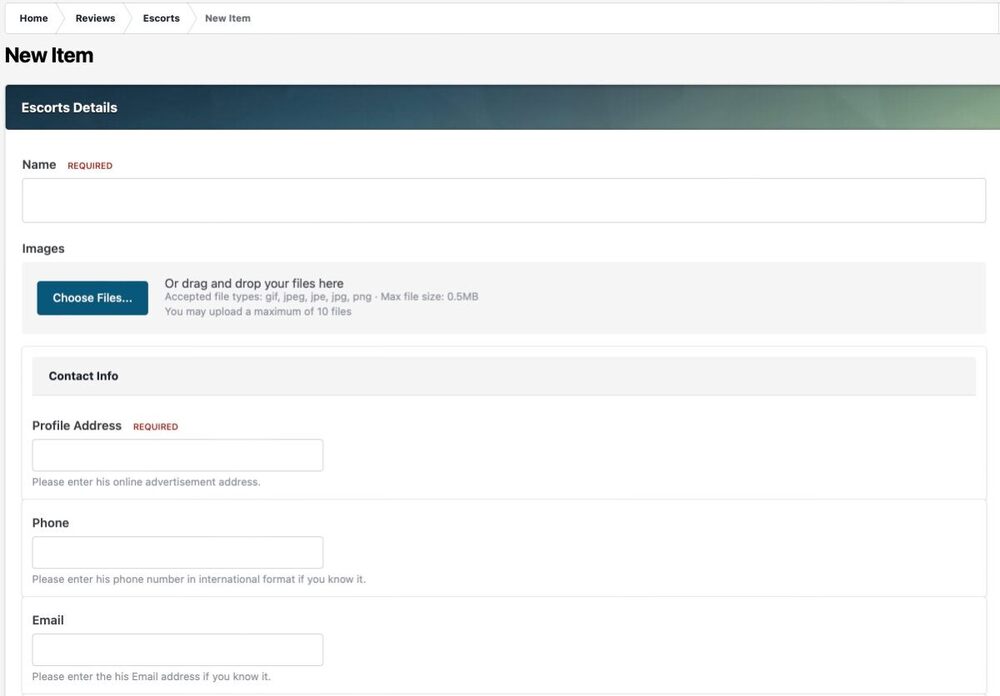Screen dimensions: 1000x696
Task: Click the Contact Info section header
Action: [x=84, y=376]
